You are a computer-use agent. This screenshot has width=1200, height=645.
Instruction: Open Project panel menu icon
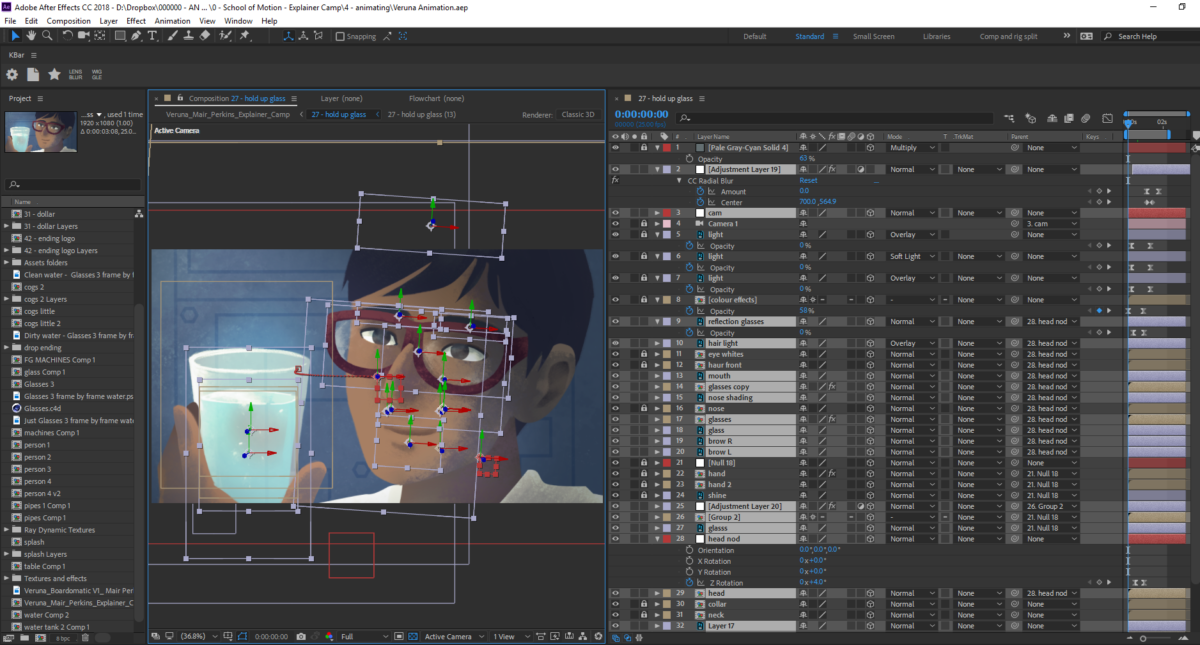[42, 99]
